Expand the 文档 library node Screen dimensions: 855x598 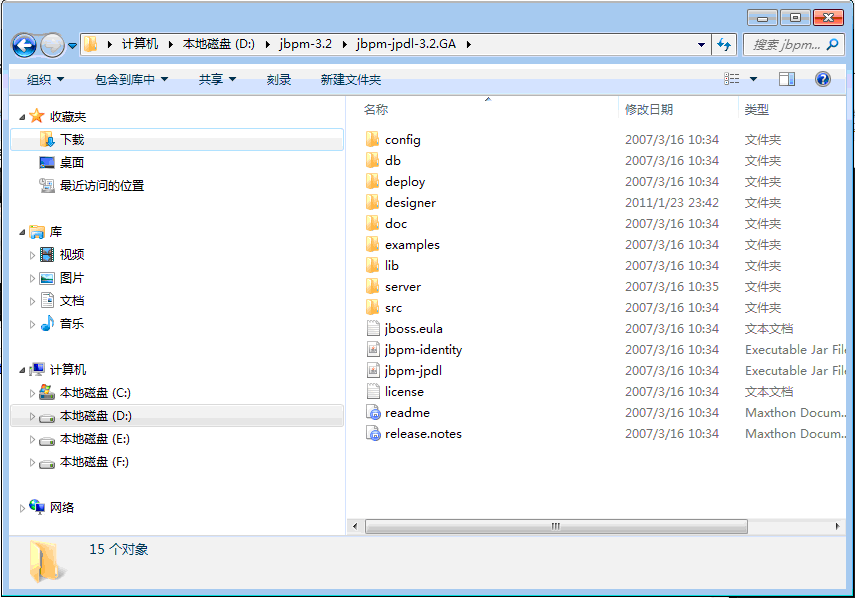click(x=32, y=301)
